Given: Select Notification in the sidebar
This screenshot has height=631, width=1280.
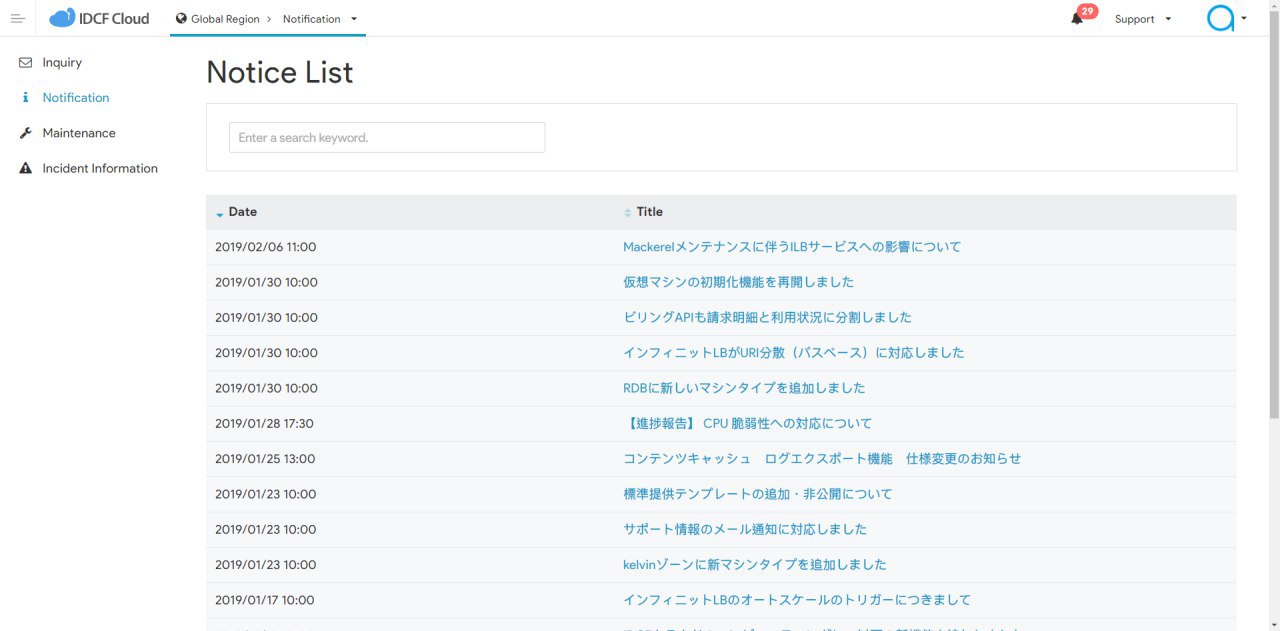Looking at the screenshot, I should (x=76, y=98).
